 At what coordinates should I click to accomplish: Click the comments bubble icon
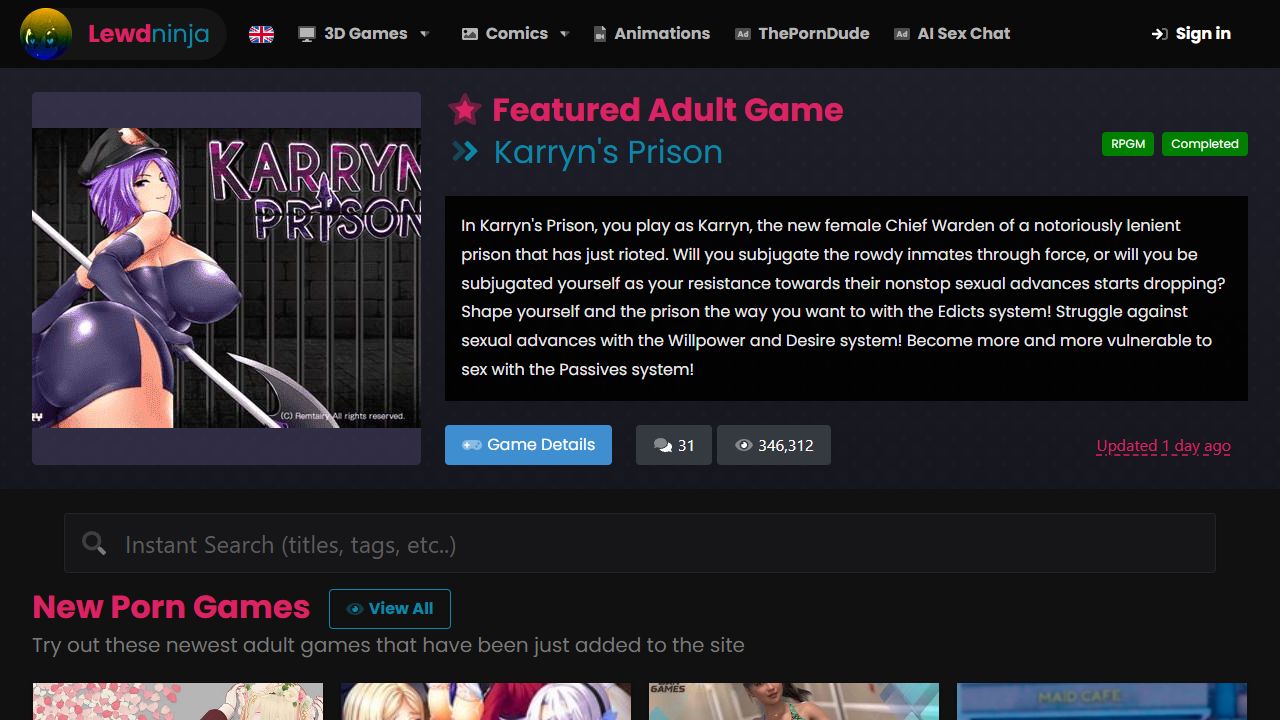pos(662,446)
